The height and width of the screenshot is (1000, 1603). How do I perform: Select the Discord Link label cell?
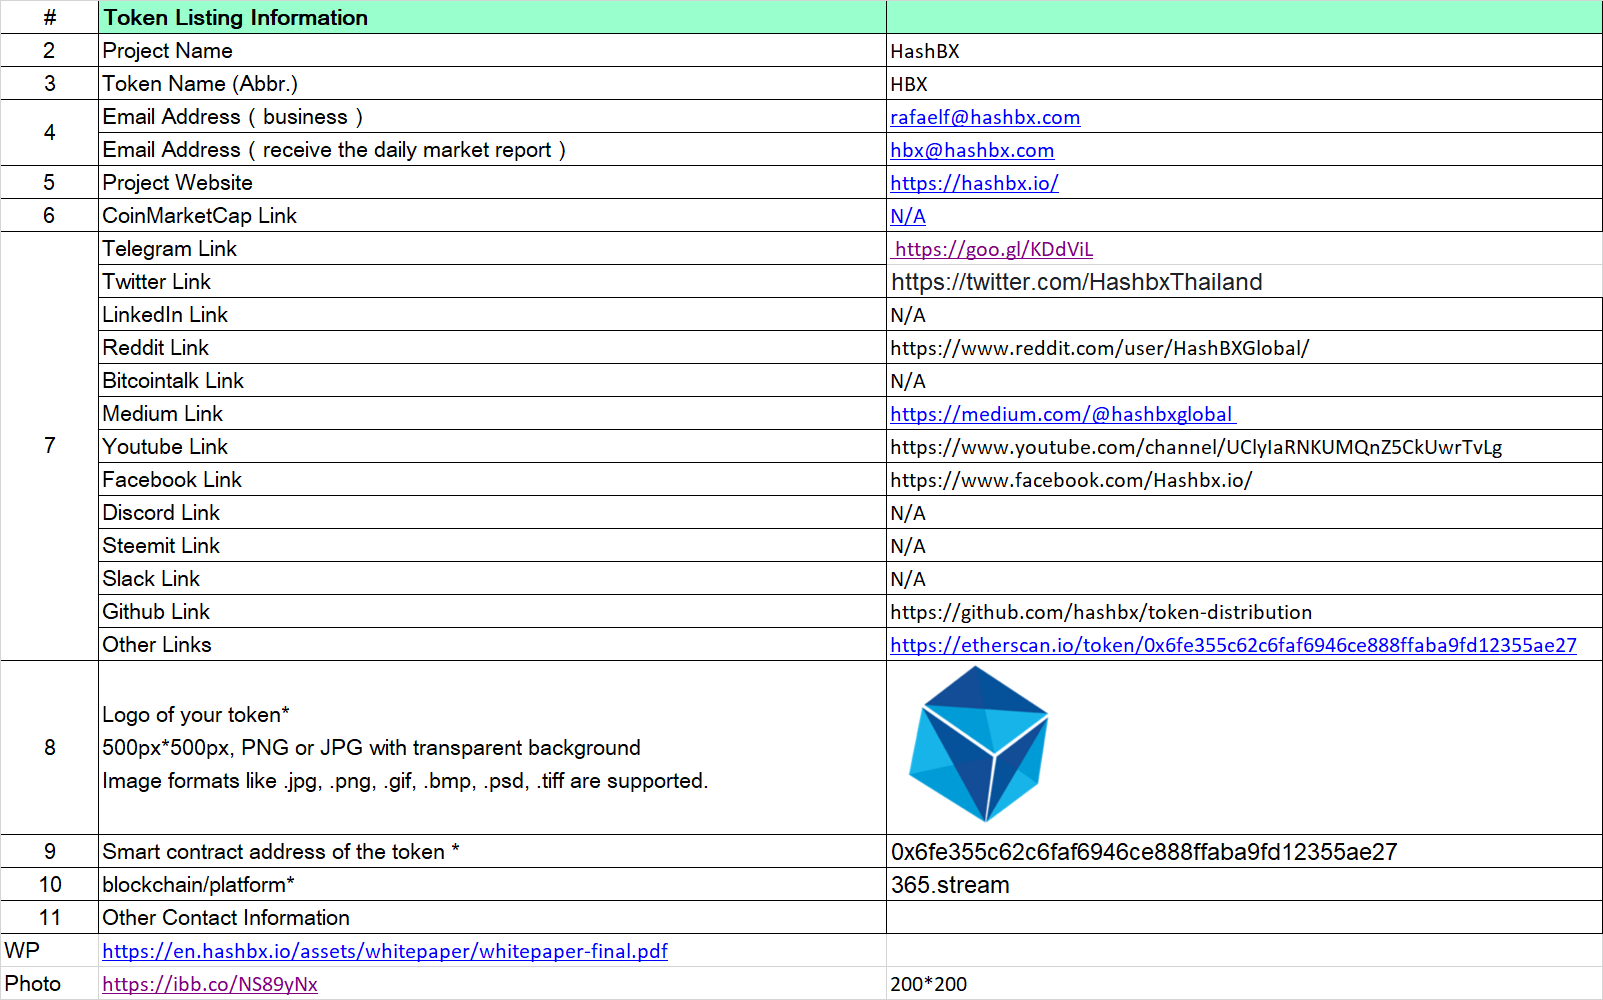[492, 513]
